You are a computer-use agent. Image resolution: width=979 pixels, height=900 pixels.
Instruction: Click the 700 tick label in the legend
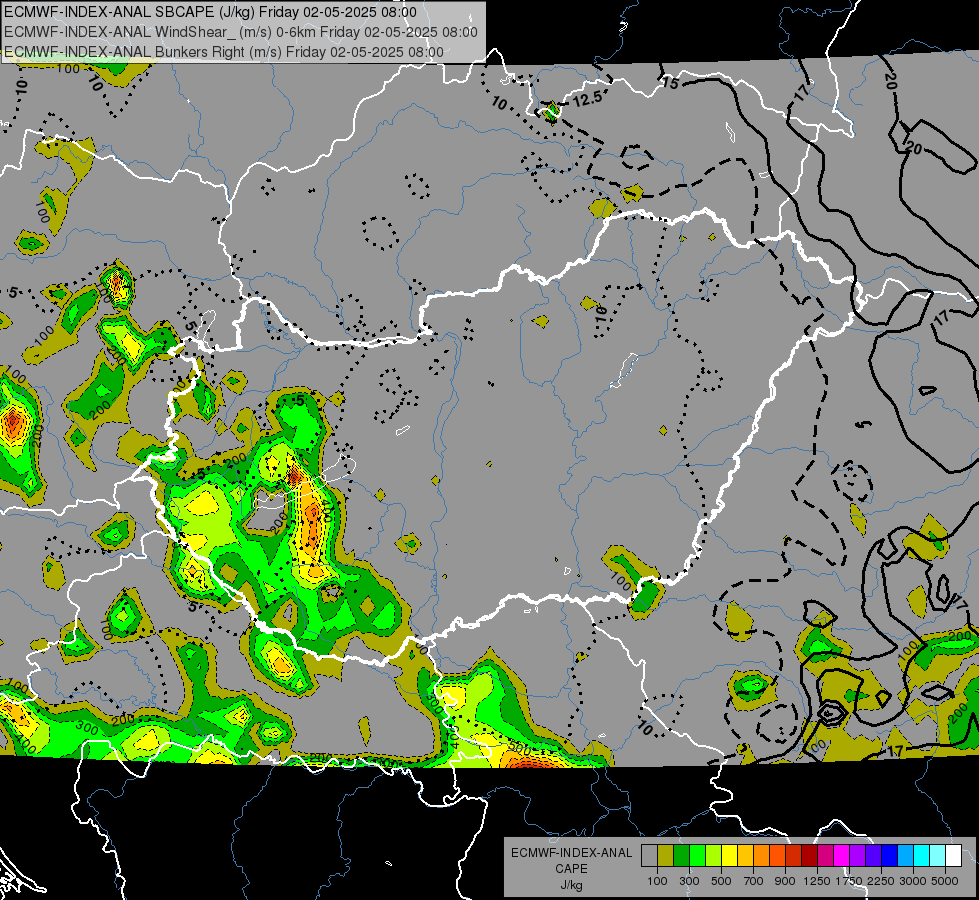pos(754,881)
